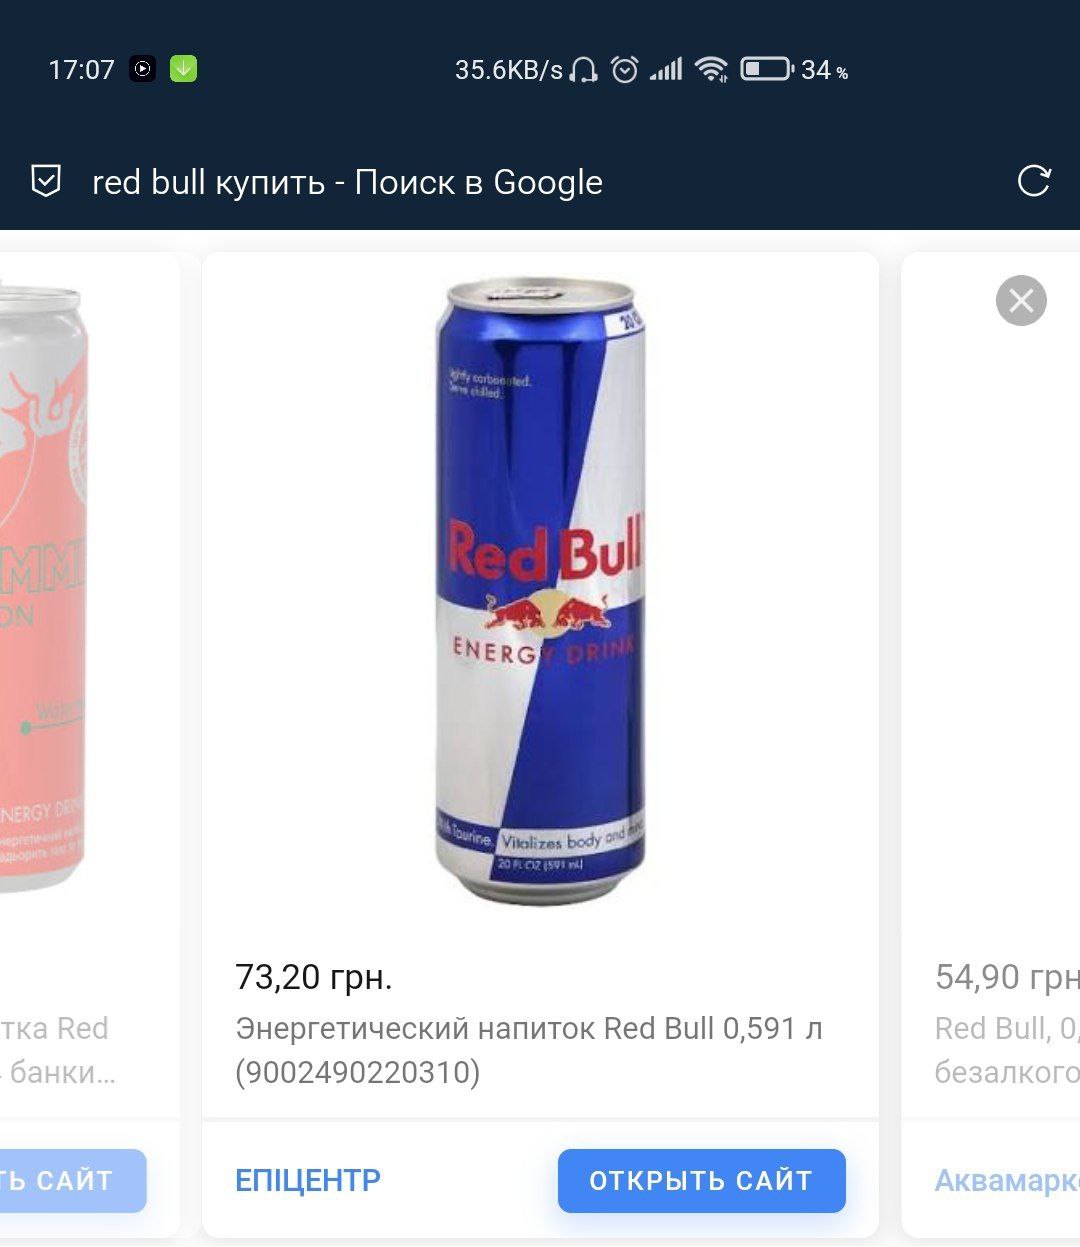Tap the shield security icon in address bar
Viewport: 1080px width, 1247px height.
pos(46,181)
